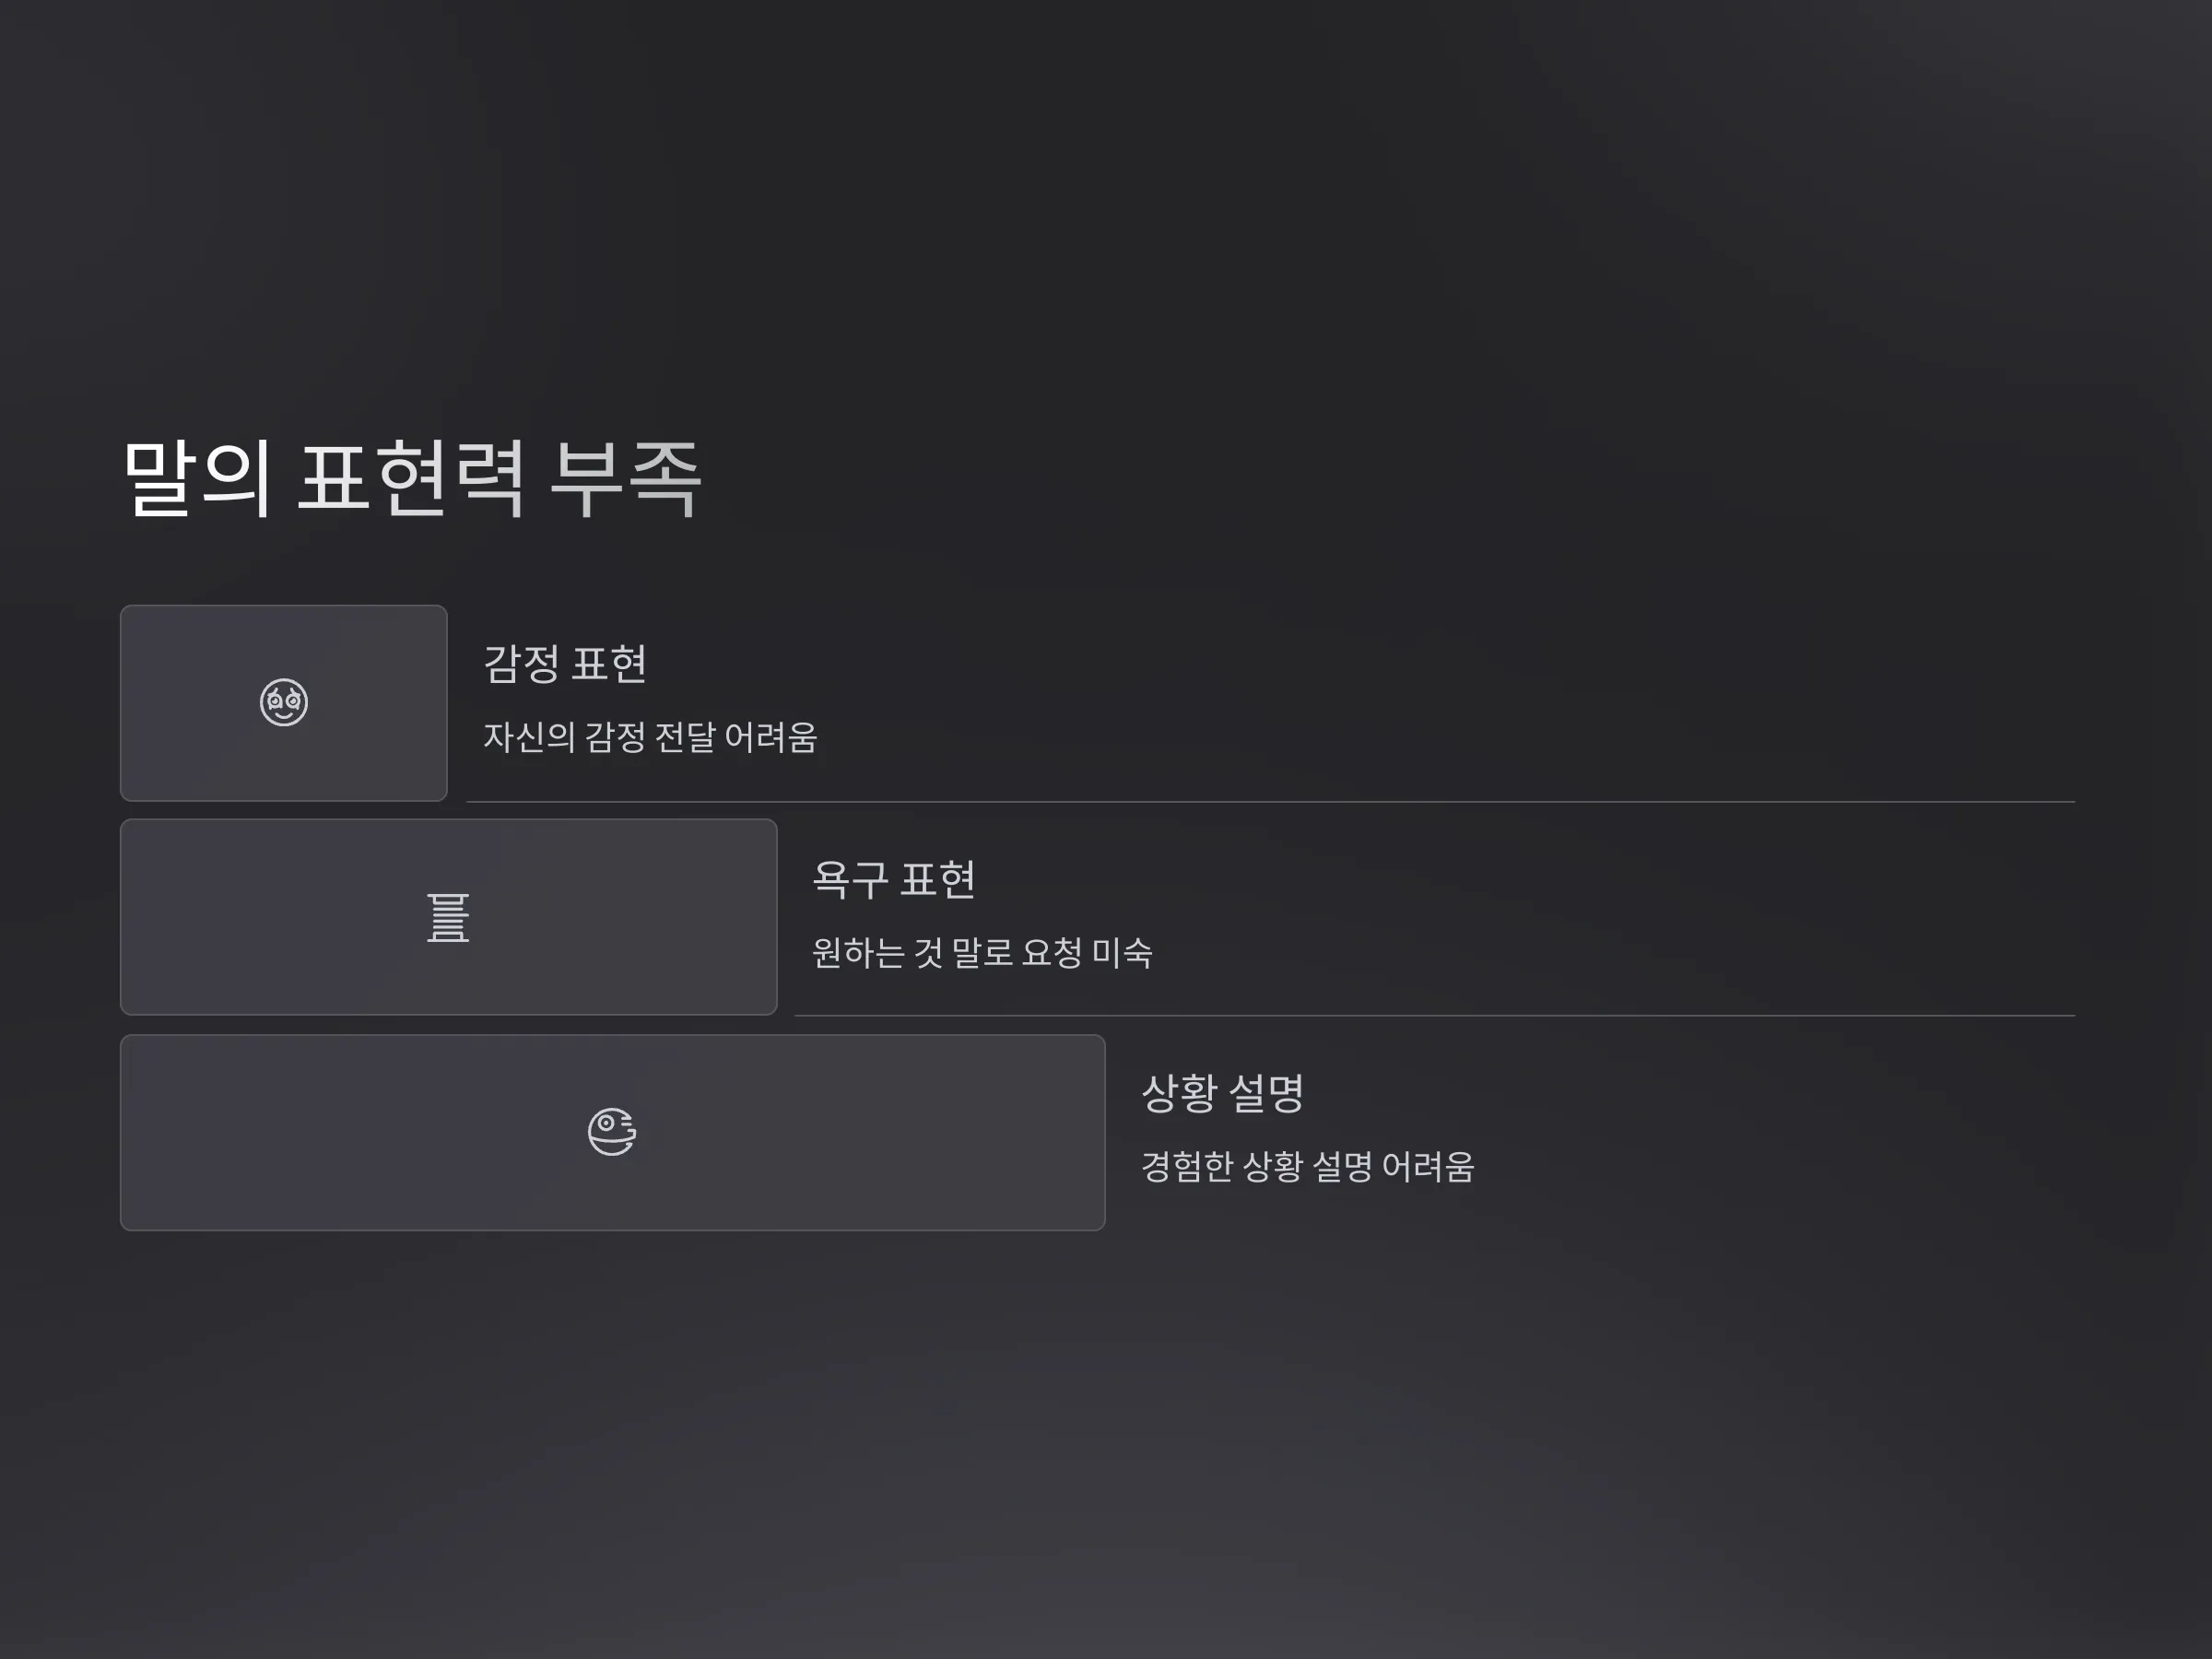Select the stacked horizontal lines icon
The image size is (2212, 1659).
pyautogui.click(x=448, y=917)
